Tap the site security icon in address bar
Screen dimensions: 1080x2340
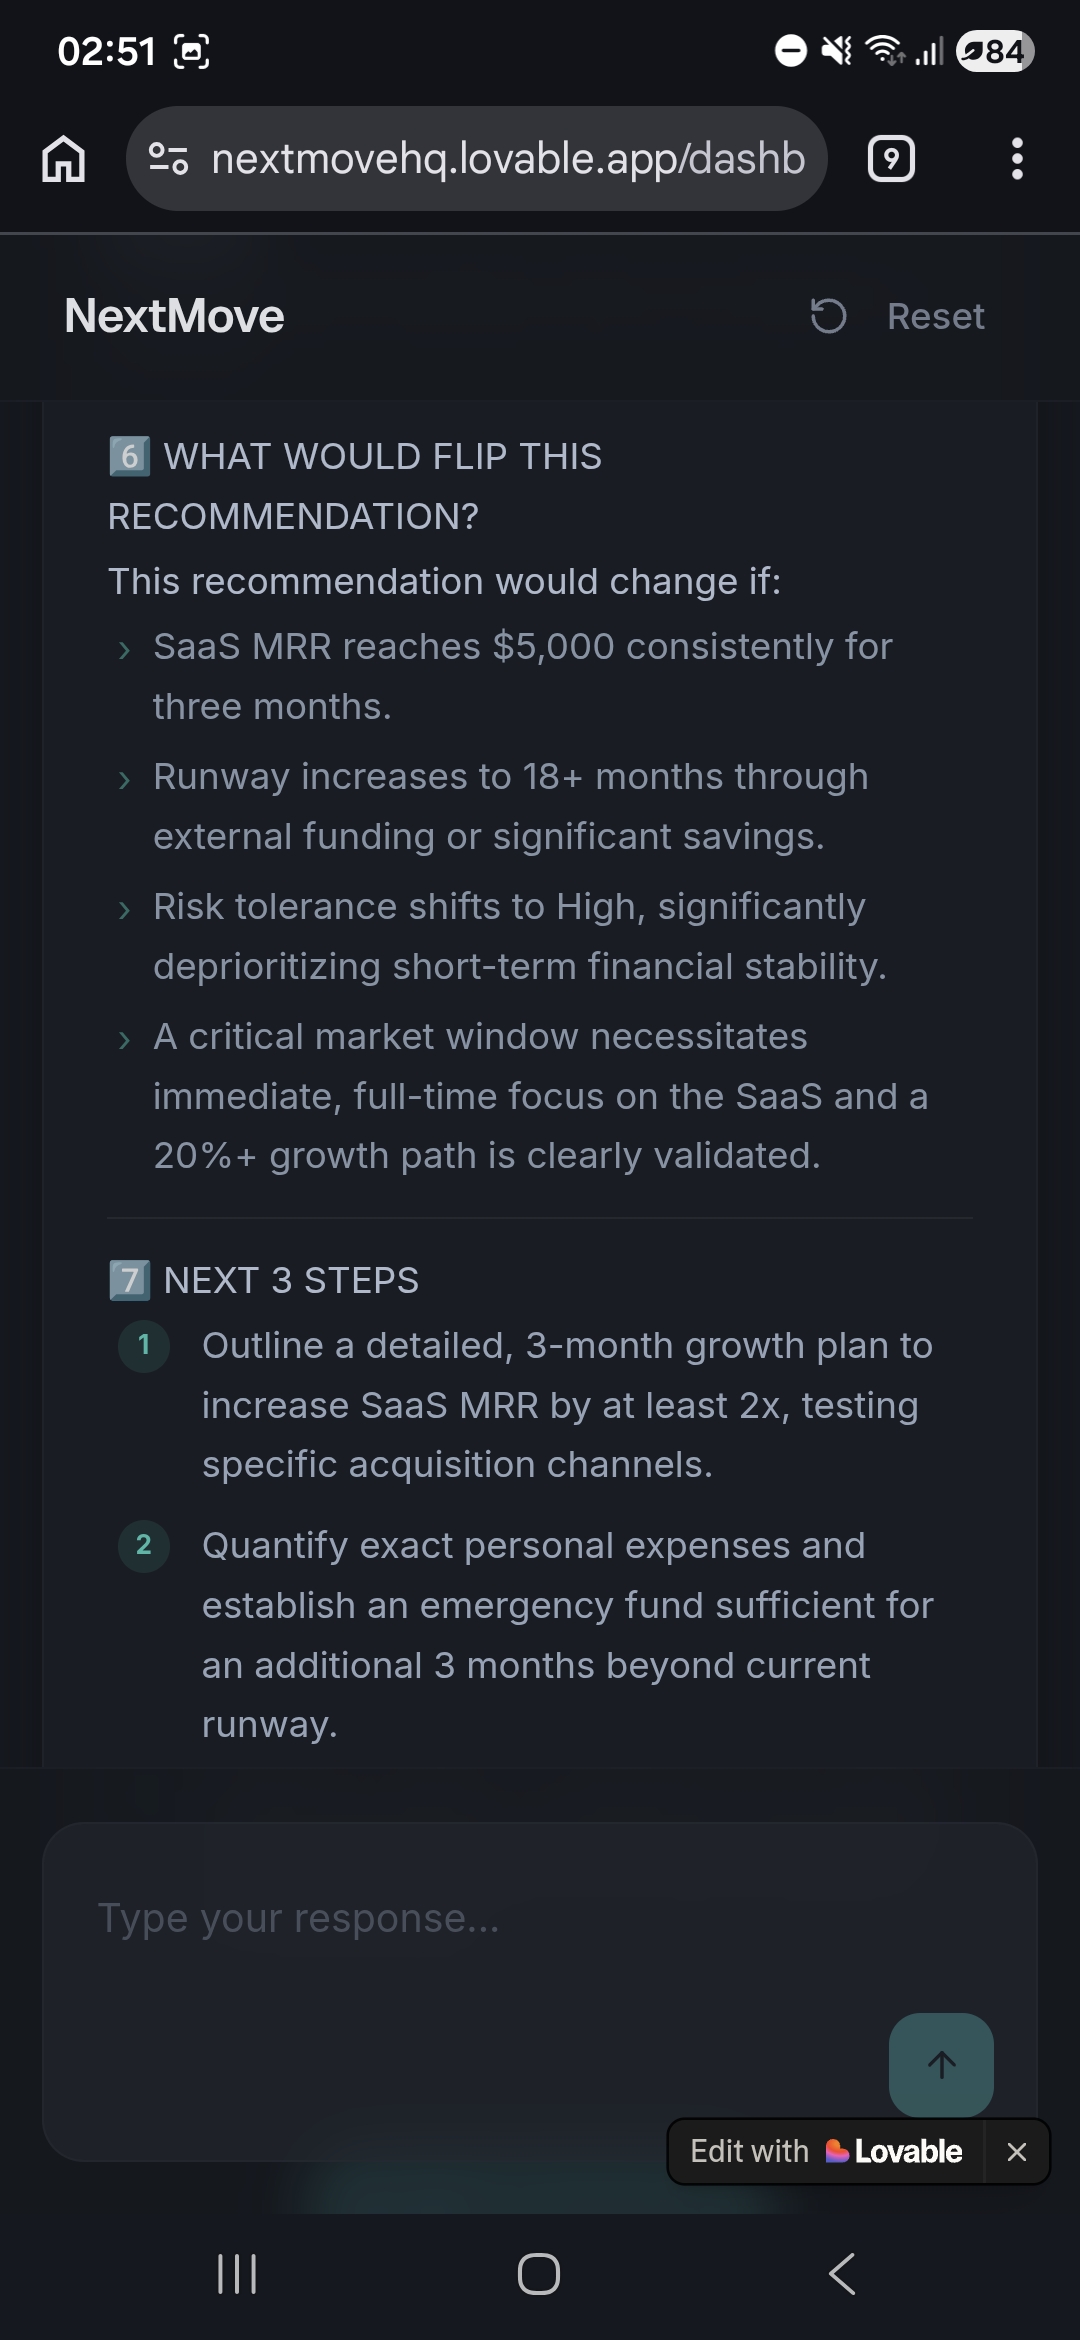(x=167, y=158)
